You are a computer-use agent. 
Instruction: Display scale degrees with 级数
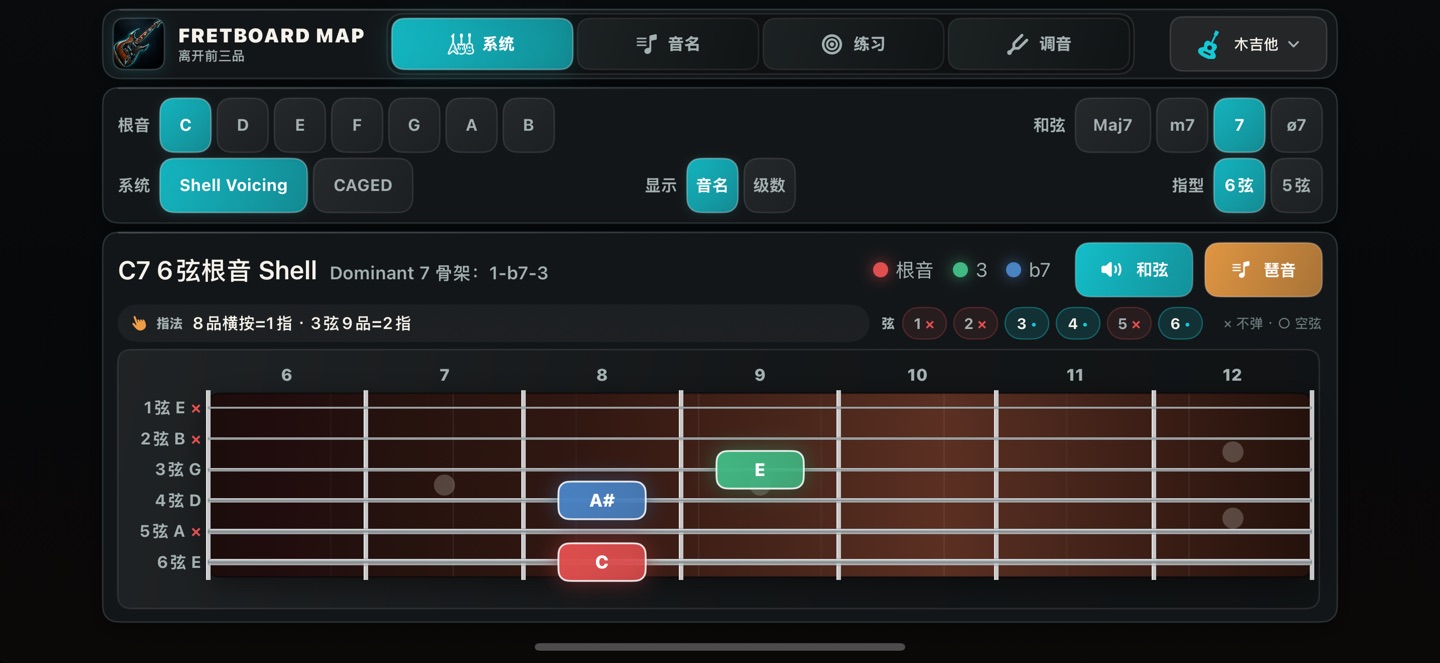pyautogui.click(x=769, y=185)
